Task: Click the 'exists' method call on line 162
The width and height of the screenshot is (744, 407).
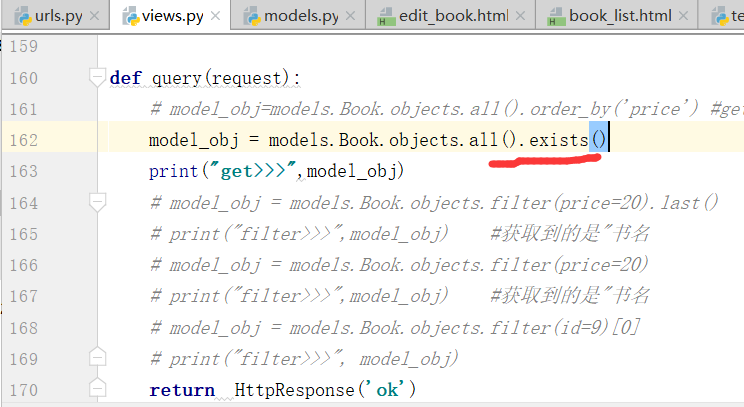Action: (558, 140)
